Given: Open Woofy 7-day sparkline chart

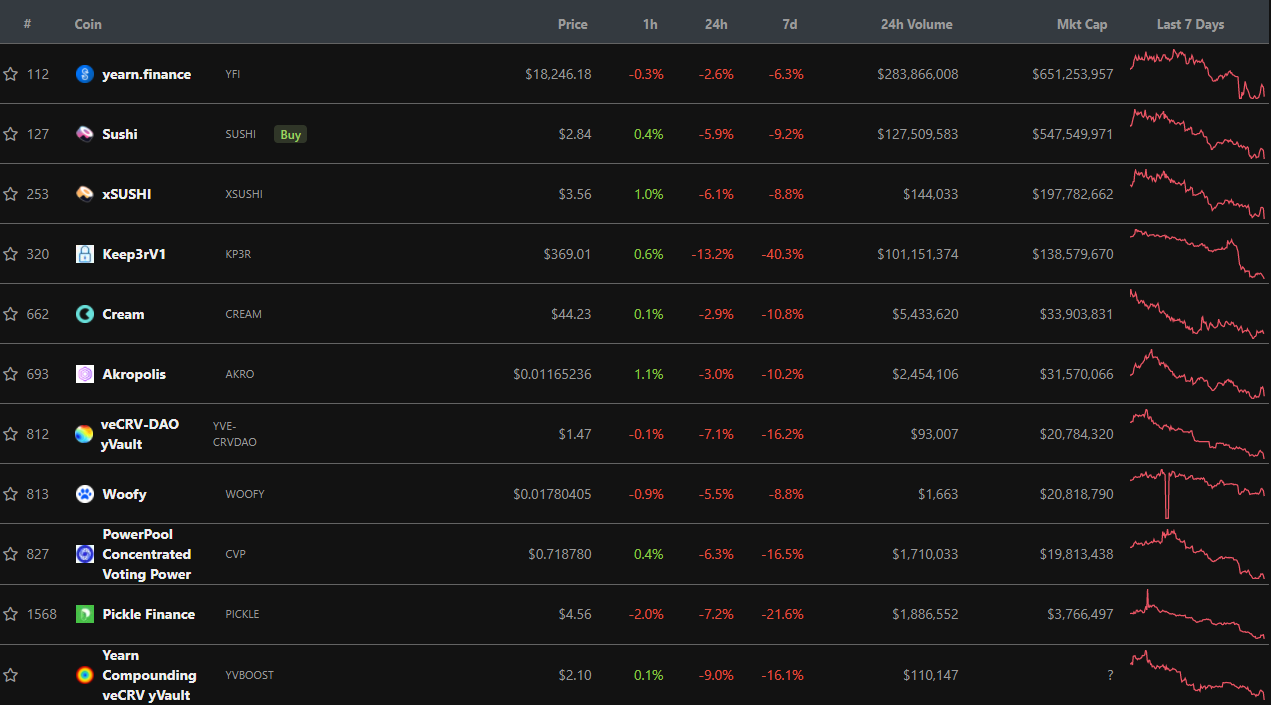Looking at the screenshot, I should (x=1197, y=494).
